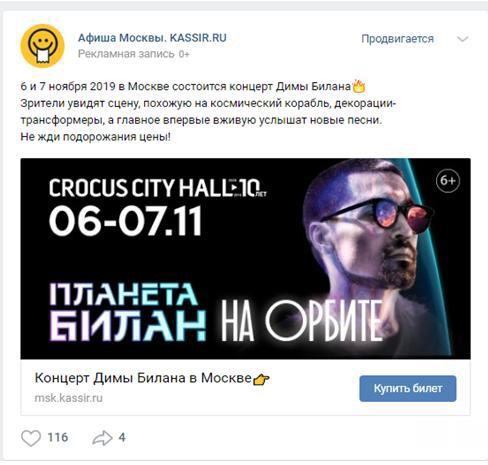Screen dimensions: 488x465
Task: Click the KASSIR.RU smiley avatar
Action: pyautogui.click(x=42, y=46)
